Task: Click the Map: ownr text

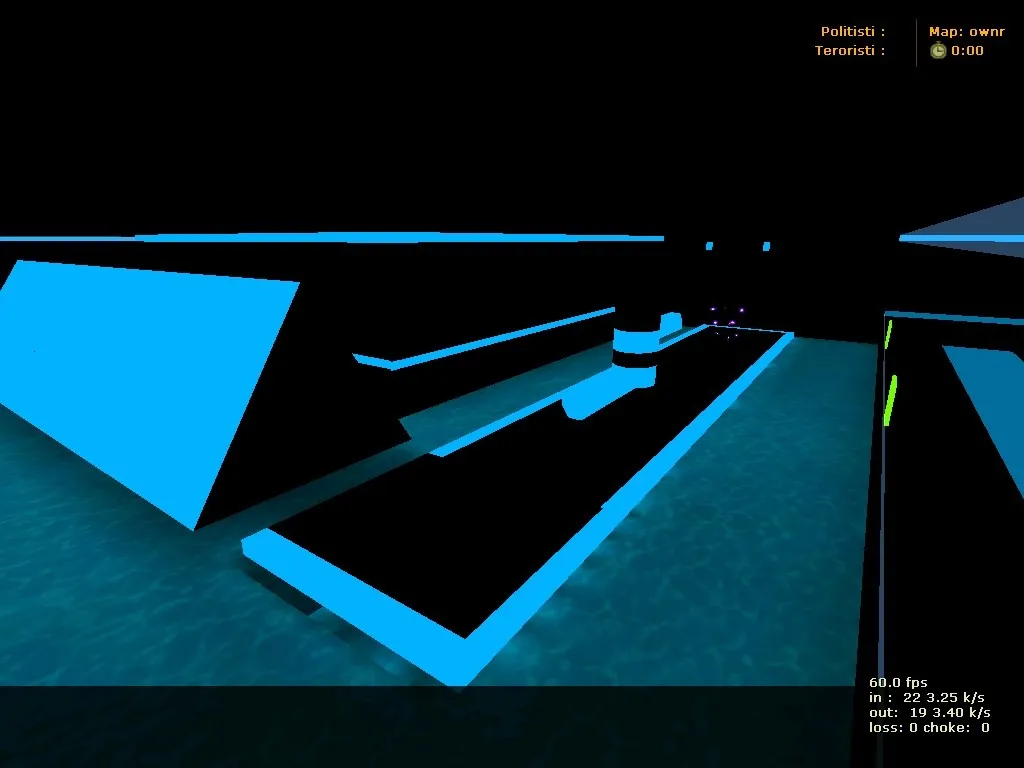Action: [966, 32]
